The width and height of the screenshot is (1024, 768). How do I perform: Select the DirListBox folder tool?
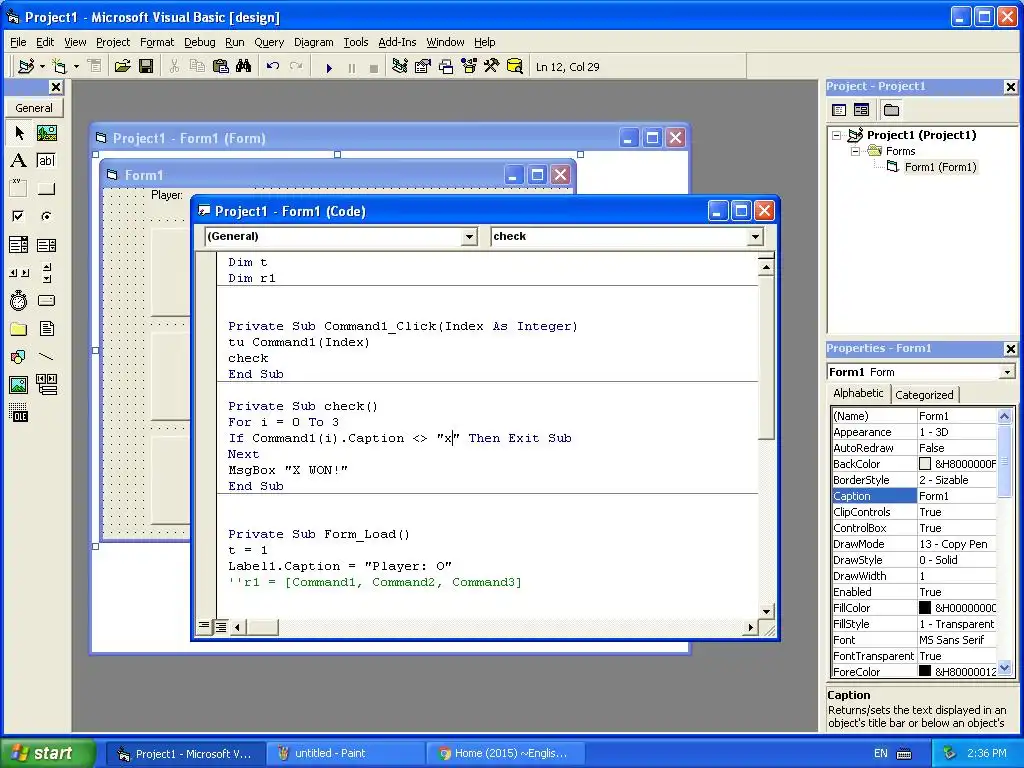click(x=19, y=328)
